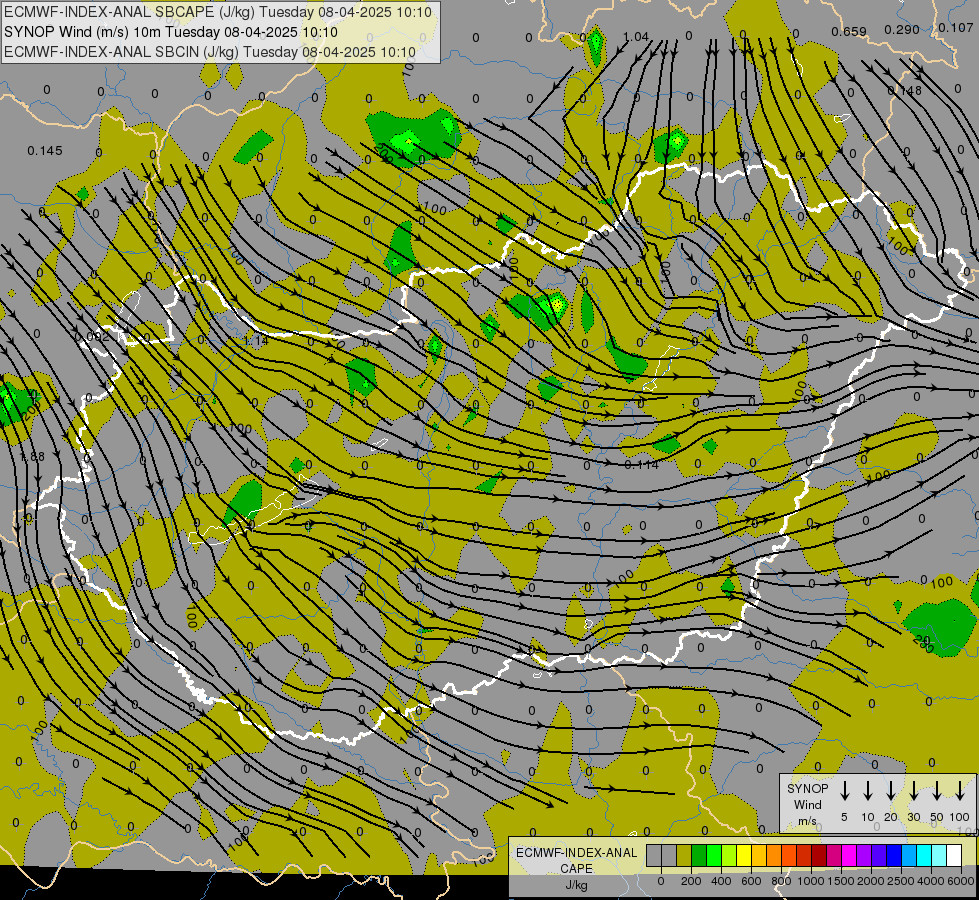The height and width of the screenshot is (900, 979).
Task: Select the pure yellow CAPE legend swatch
Action: tap(744, 855)
